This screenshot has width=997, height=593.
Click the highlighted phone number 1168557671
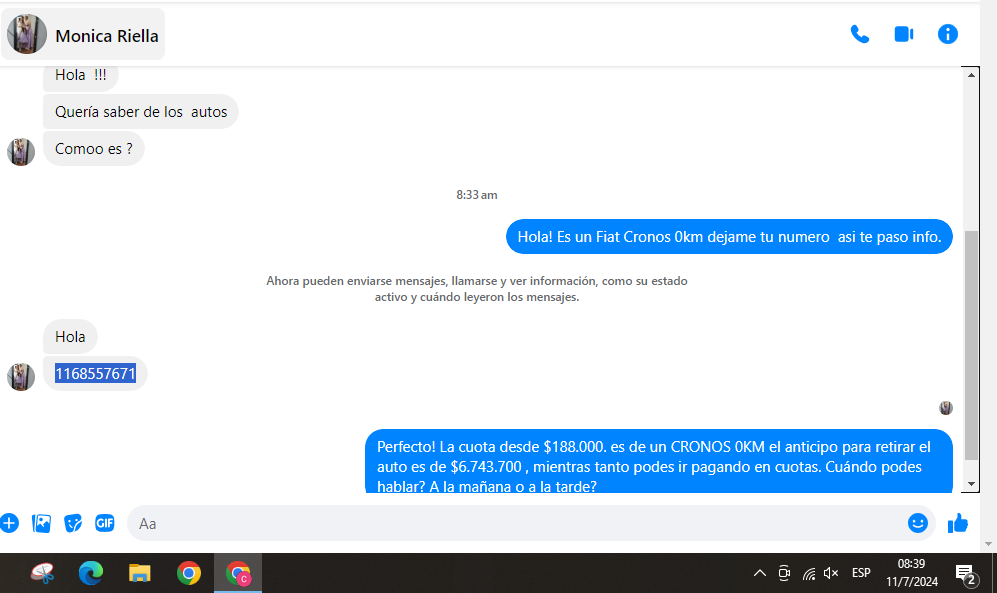coord(95,374)
